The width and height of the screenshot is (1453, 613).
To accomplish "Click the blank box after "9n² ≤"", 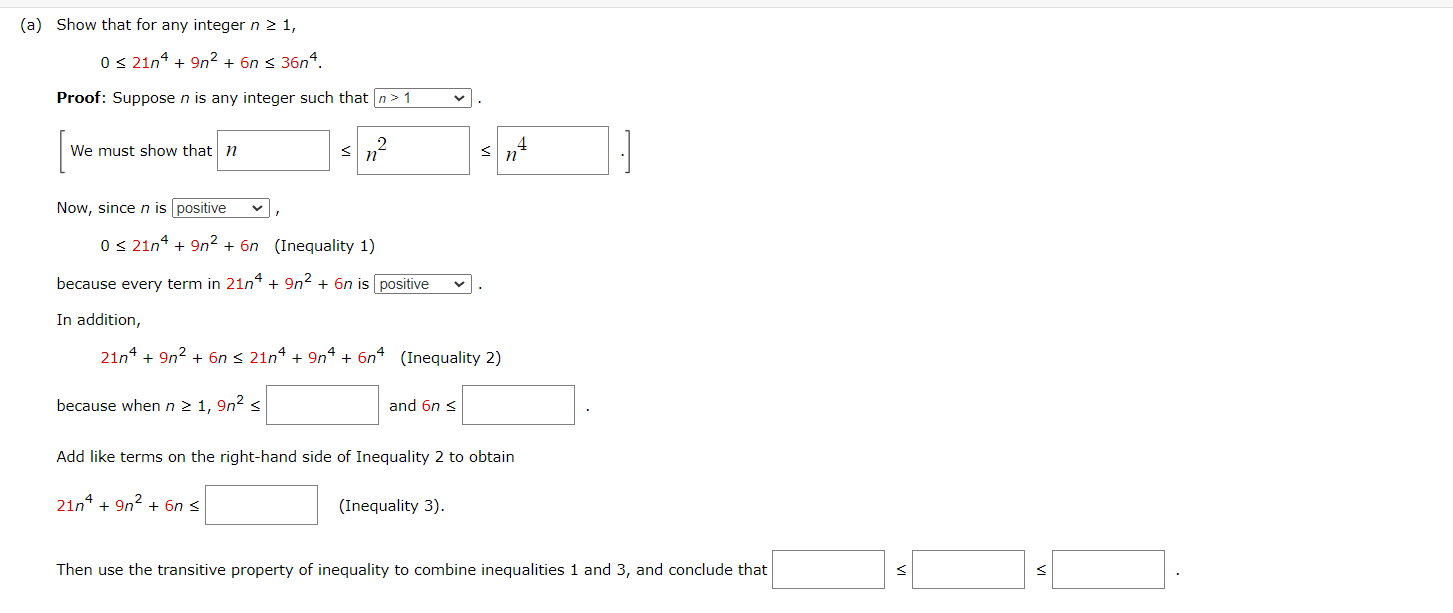I will (x=321, y=404).
